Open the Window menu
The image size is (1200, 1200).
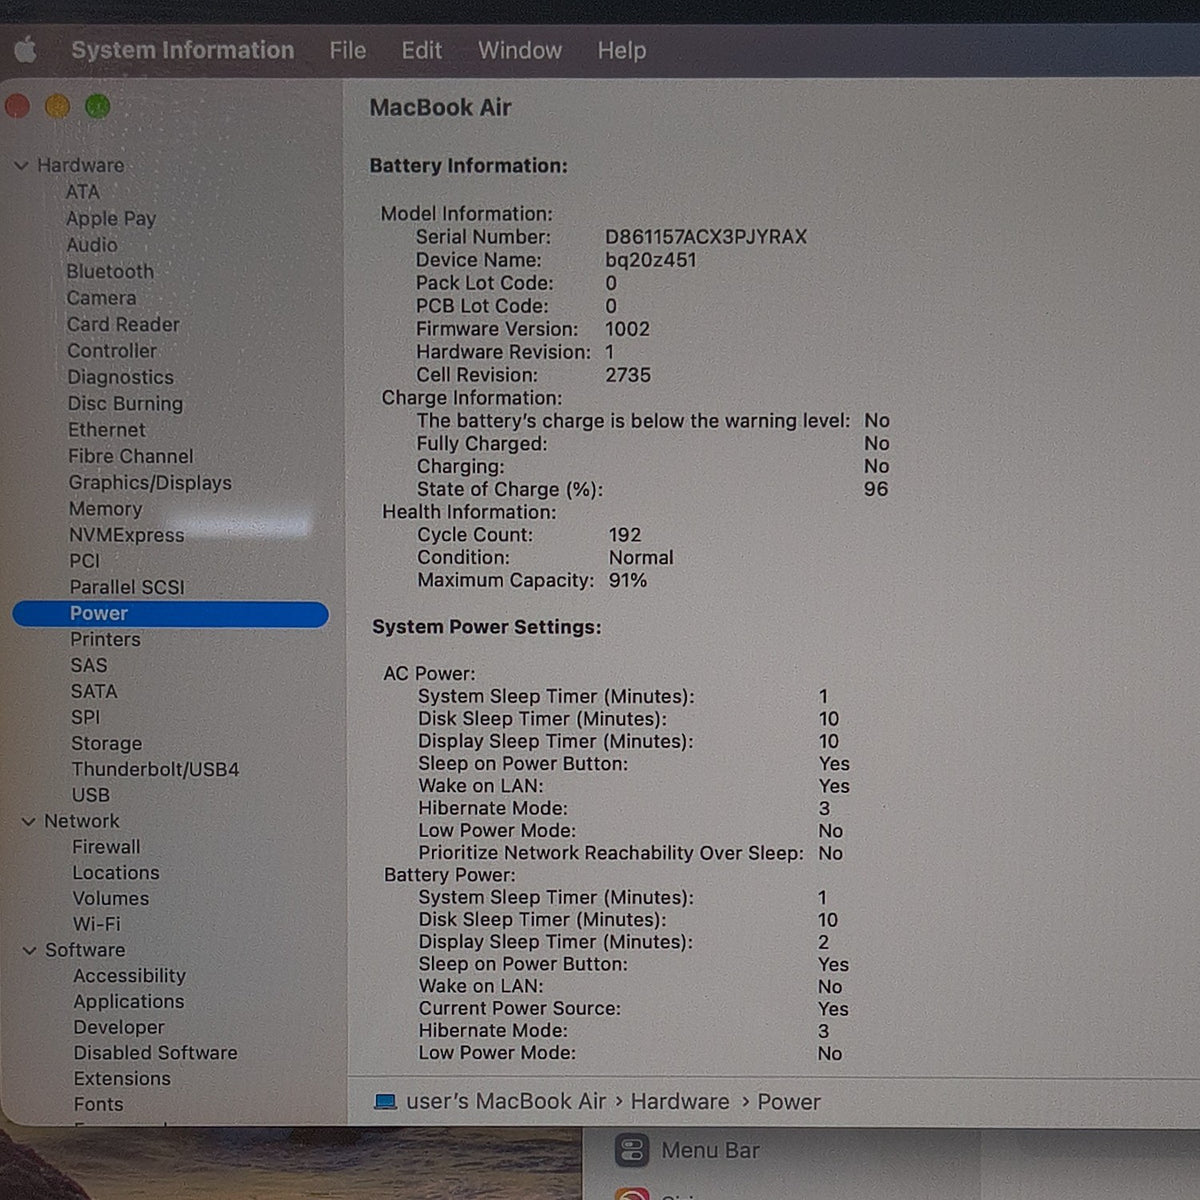520,50
